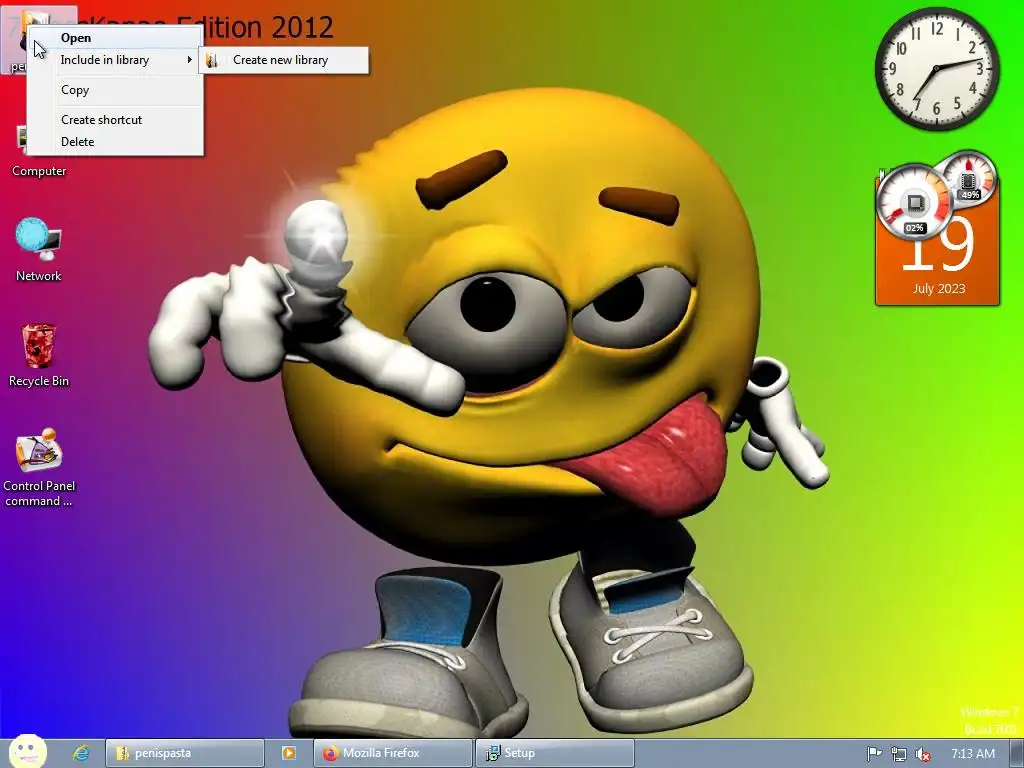Open the smiley face Start button
Image resolution: width=1024 pixels, height=768 pixels.
pyautogui.click(x=27, y=751)
